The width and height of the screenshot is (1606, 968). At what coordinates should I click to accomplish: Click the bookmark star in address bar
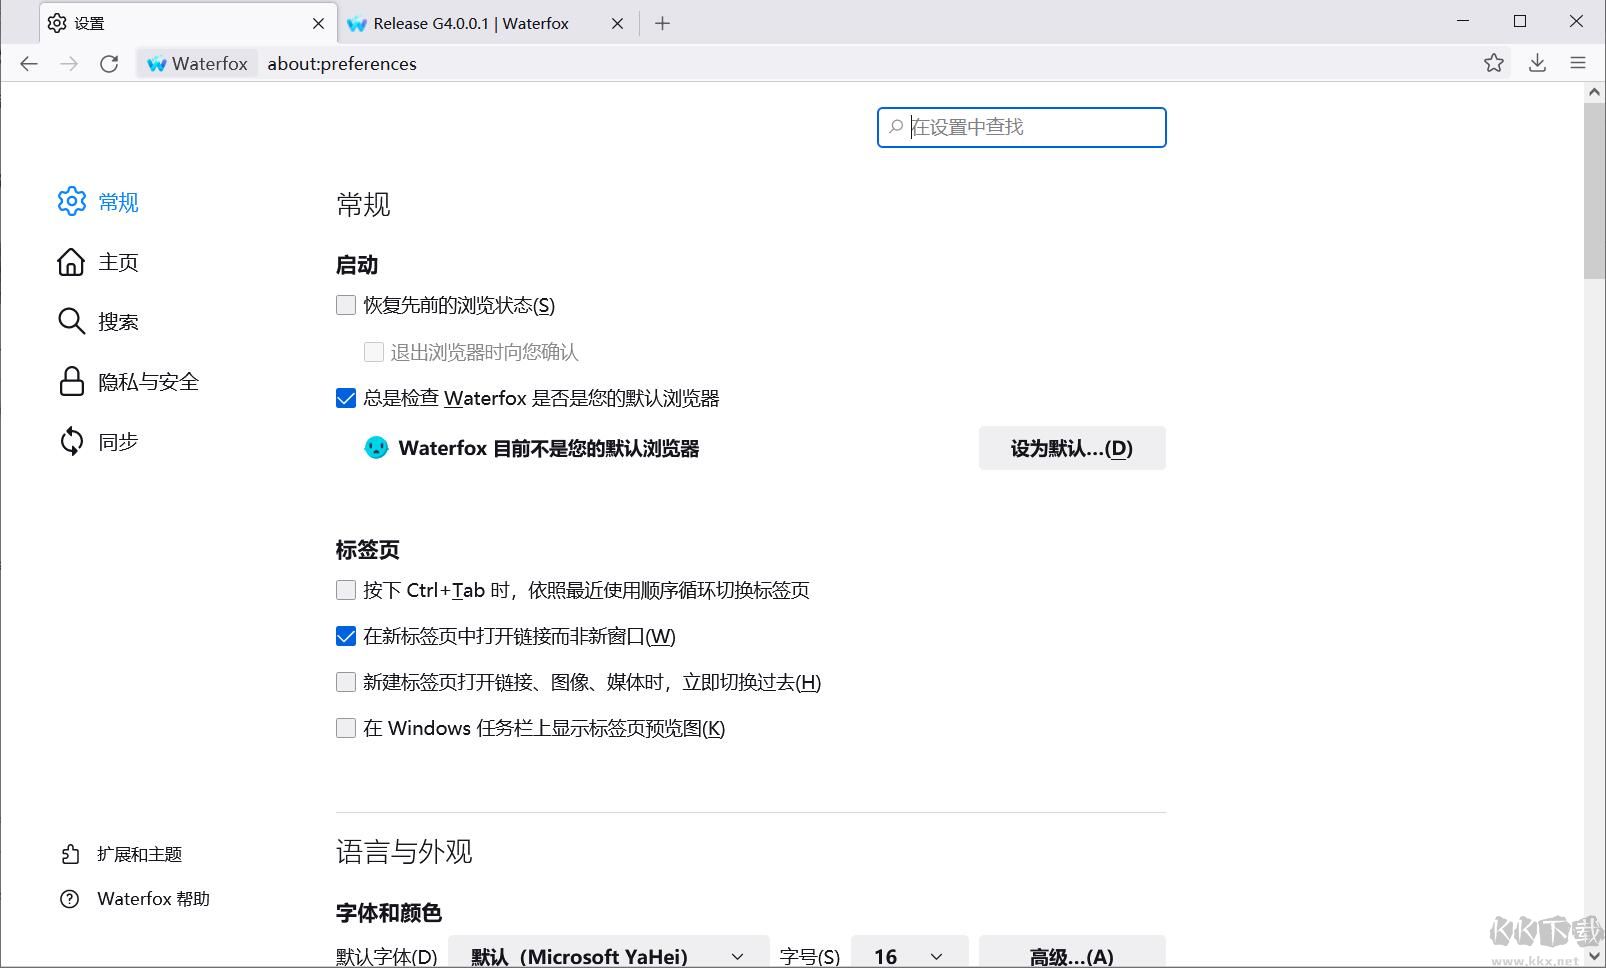coord(1495,63)
